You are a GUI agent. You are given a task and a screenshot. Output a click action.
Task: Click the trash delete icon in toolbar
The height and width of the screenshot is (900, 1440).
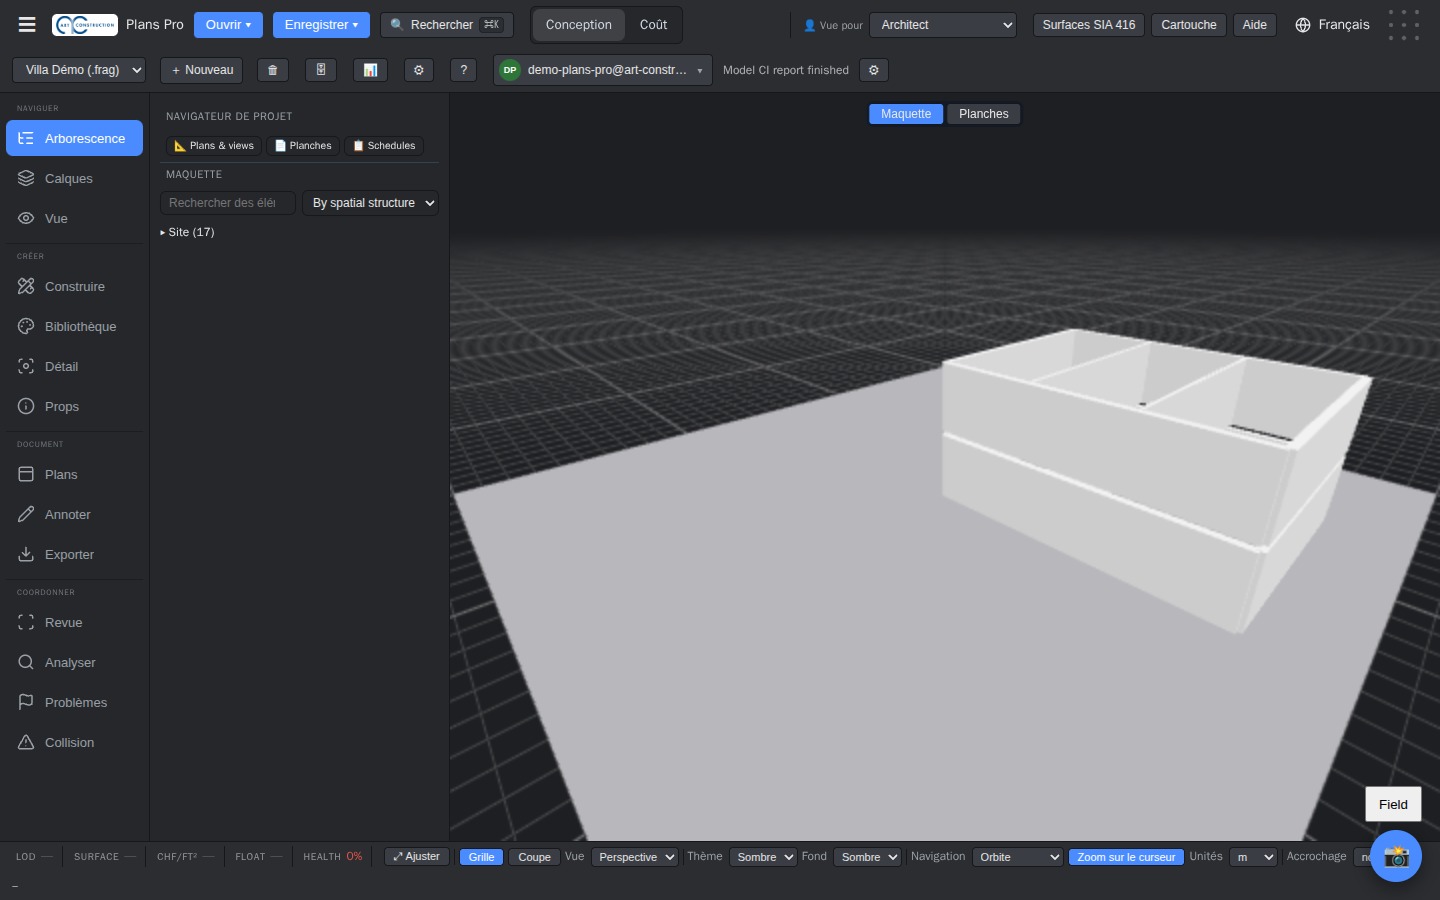pyautogui.click(x=272, y=70)
